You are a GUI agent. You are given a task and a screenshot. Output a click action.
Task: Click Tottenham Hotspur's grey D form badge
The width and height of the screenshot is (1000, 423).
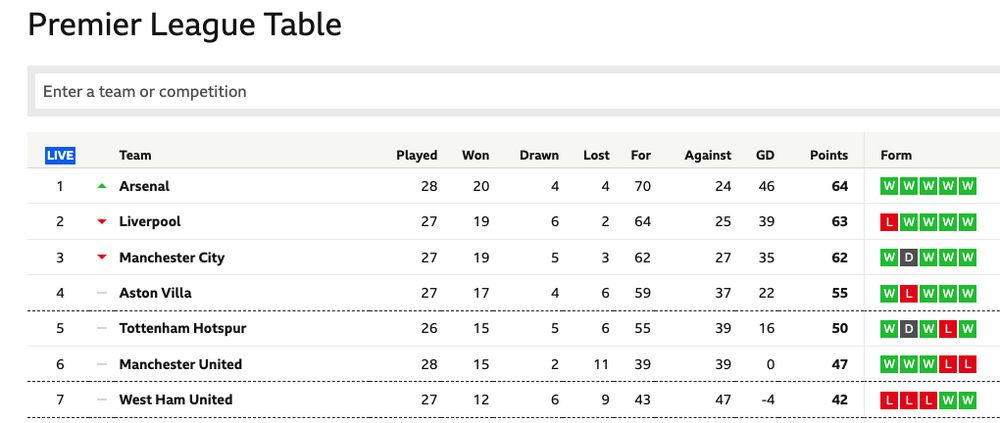[909, 329]
